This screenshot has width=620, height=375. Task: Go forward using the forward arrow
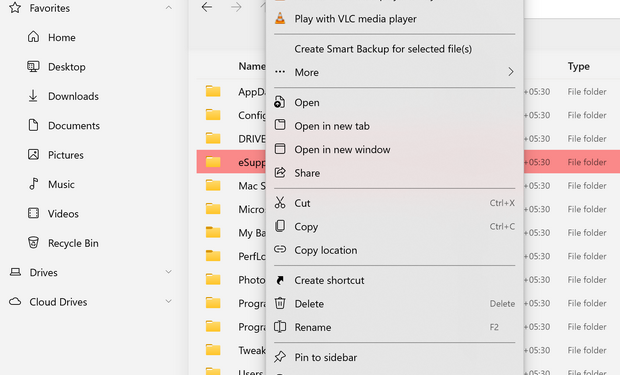tap(236, 7)
